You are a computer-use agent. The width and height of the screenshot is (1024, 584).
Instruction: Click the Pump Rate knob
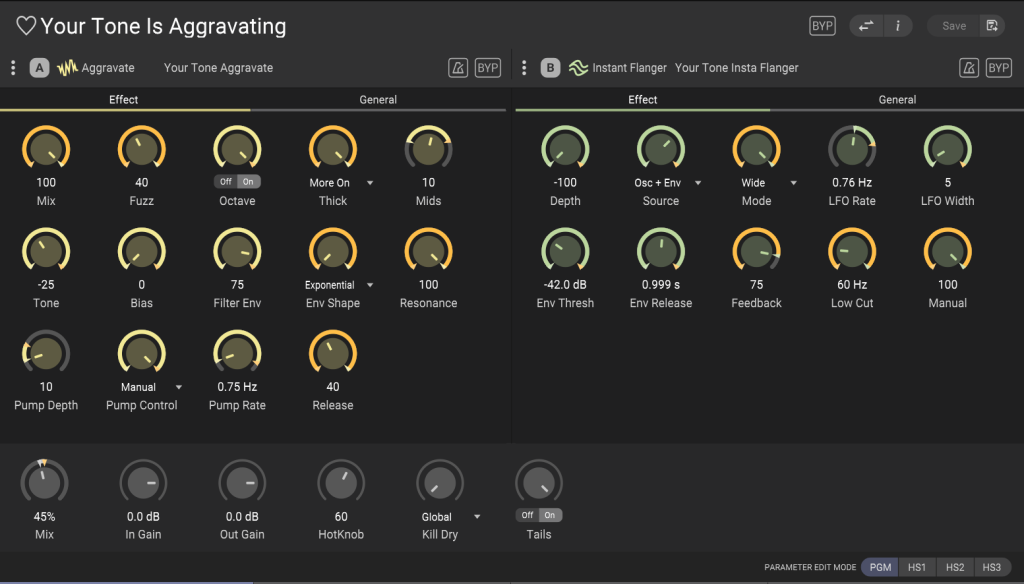pos(237,353)
